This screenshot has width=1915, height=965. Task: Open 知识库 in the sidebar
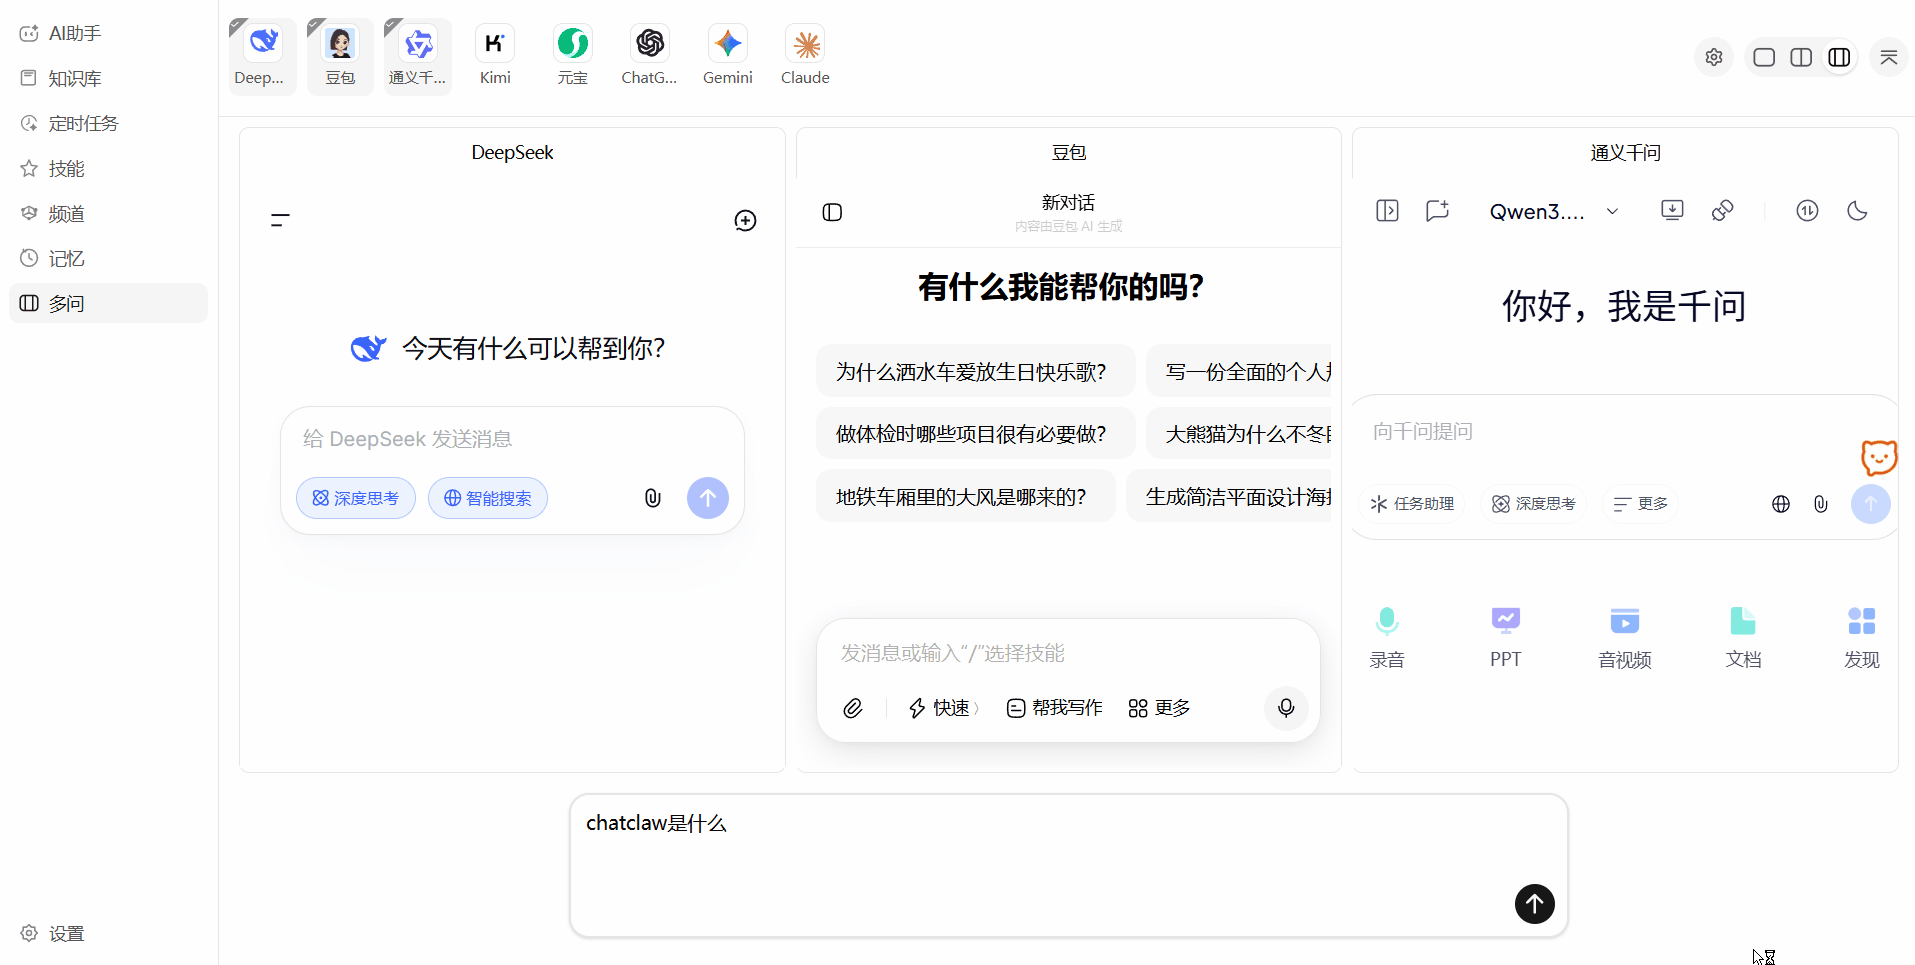pos(75,78)
